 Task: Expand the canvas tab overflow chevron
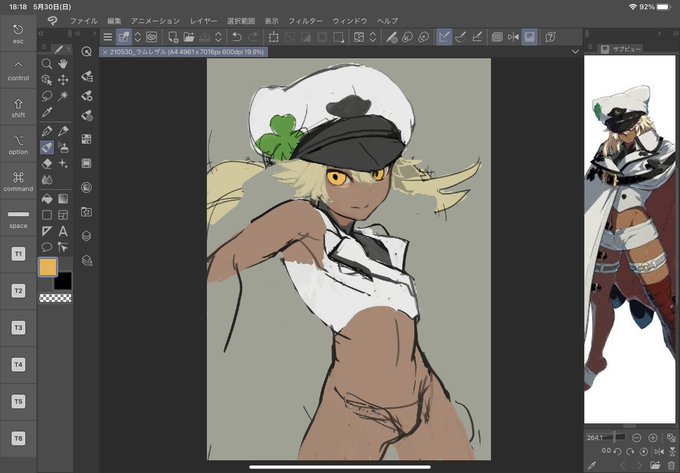click(575, 52)
